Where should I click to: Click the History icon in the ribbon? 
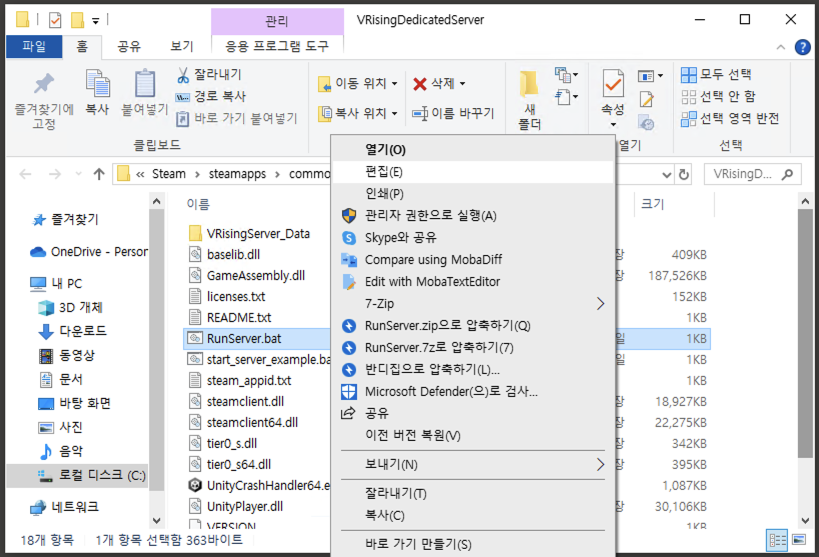point(647,123)
